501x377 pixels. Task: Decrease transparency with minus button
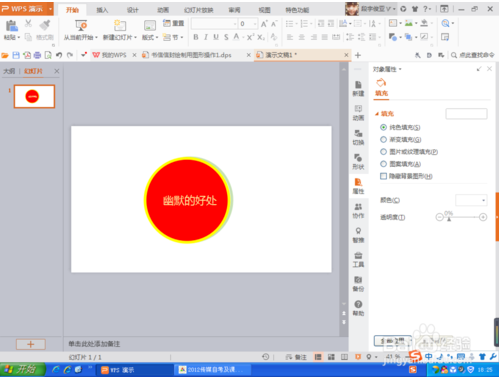click(x=439, y=217)
